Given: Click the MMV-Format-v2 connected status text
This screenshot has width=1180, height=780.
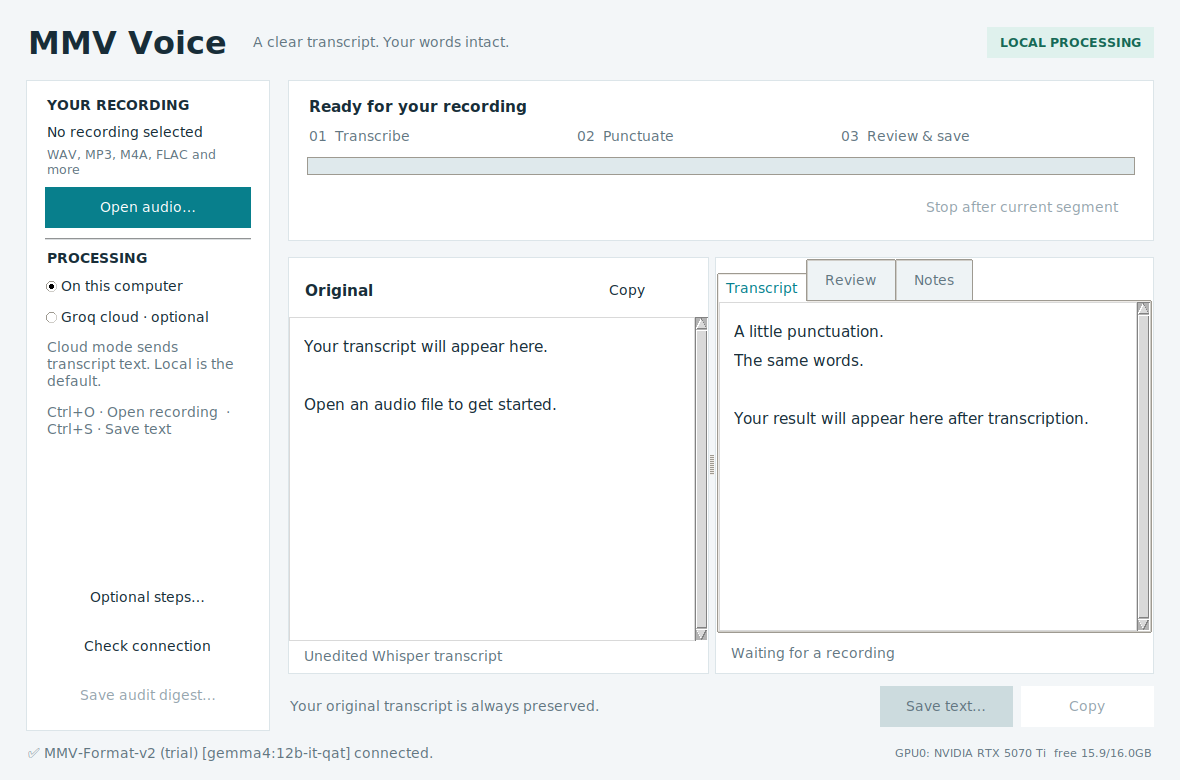Looking at the screenshot, I should pos(239,753).
